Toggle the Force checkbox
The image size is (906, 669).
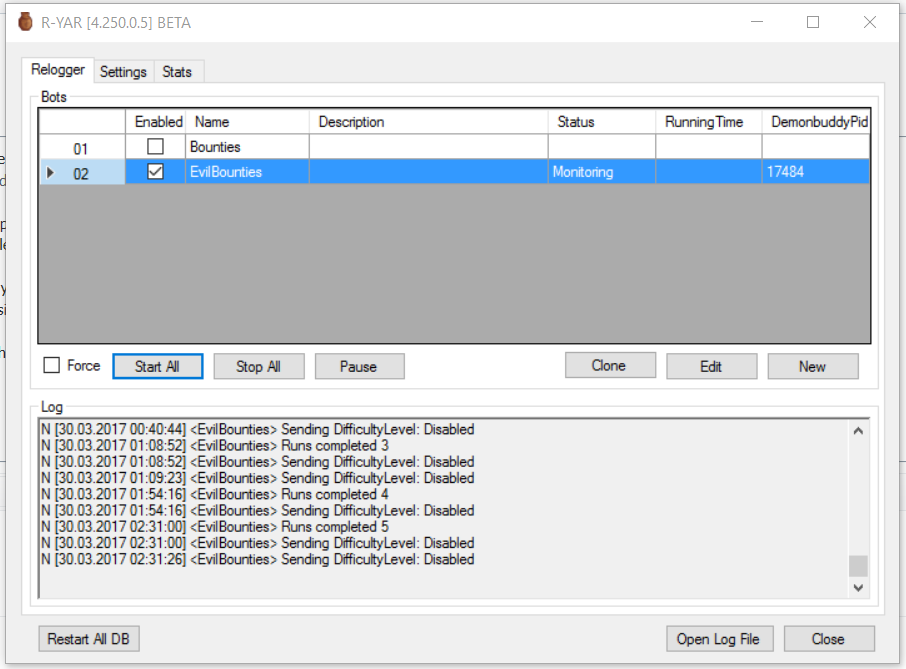coord(51,365)
